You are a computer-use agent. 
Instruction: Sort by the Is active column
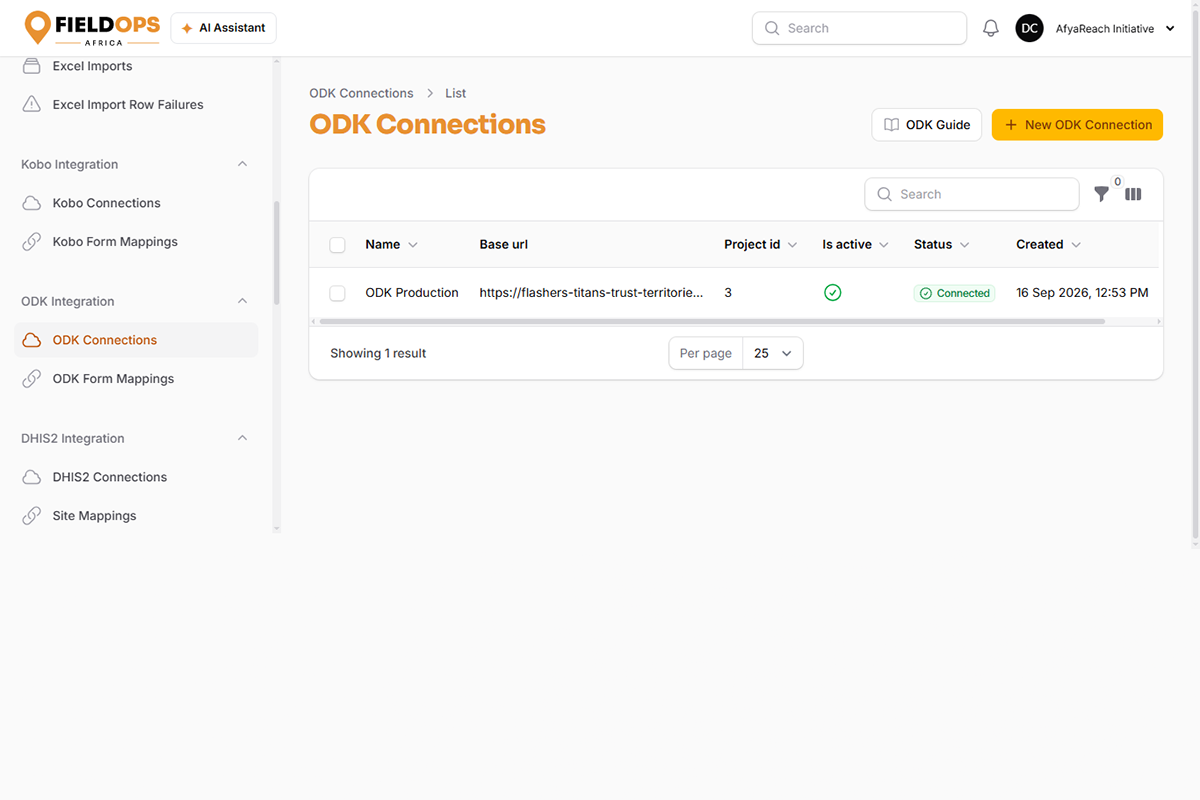(855, 244)
